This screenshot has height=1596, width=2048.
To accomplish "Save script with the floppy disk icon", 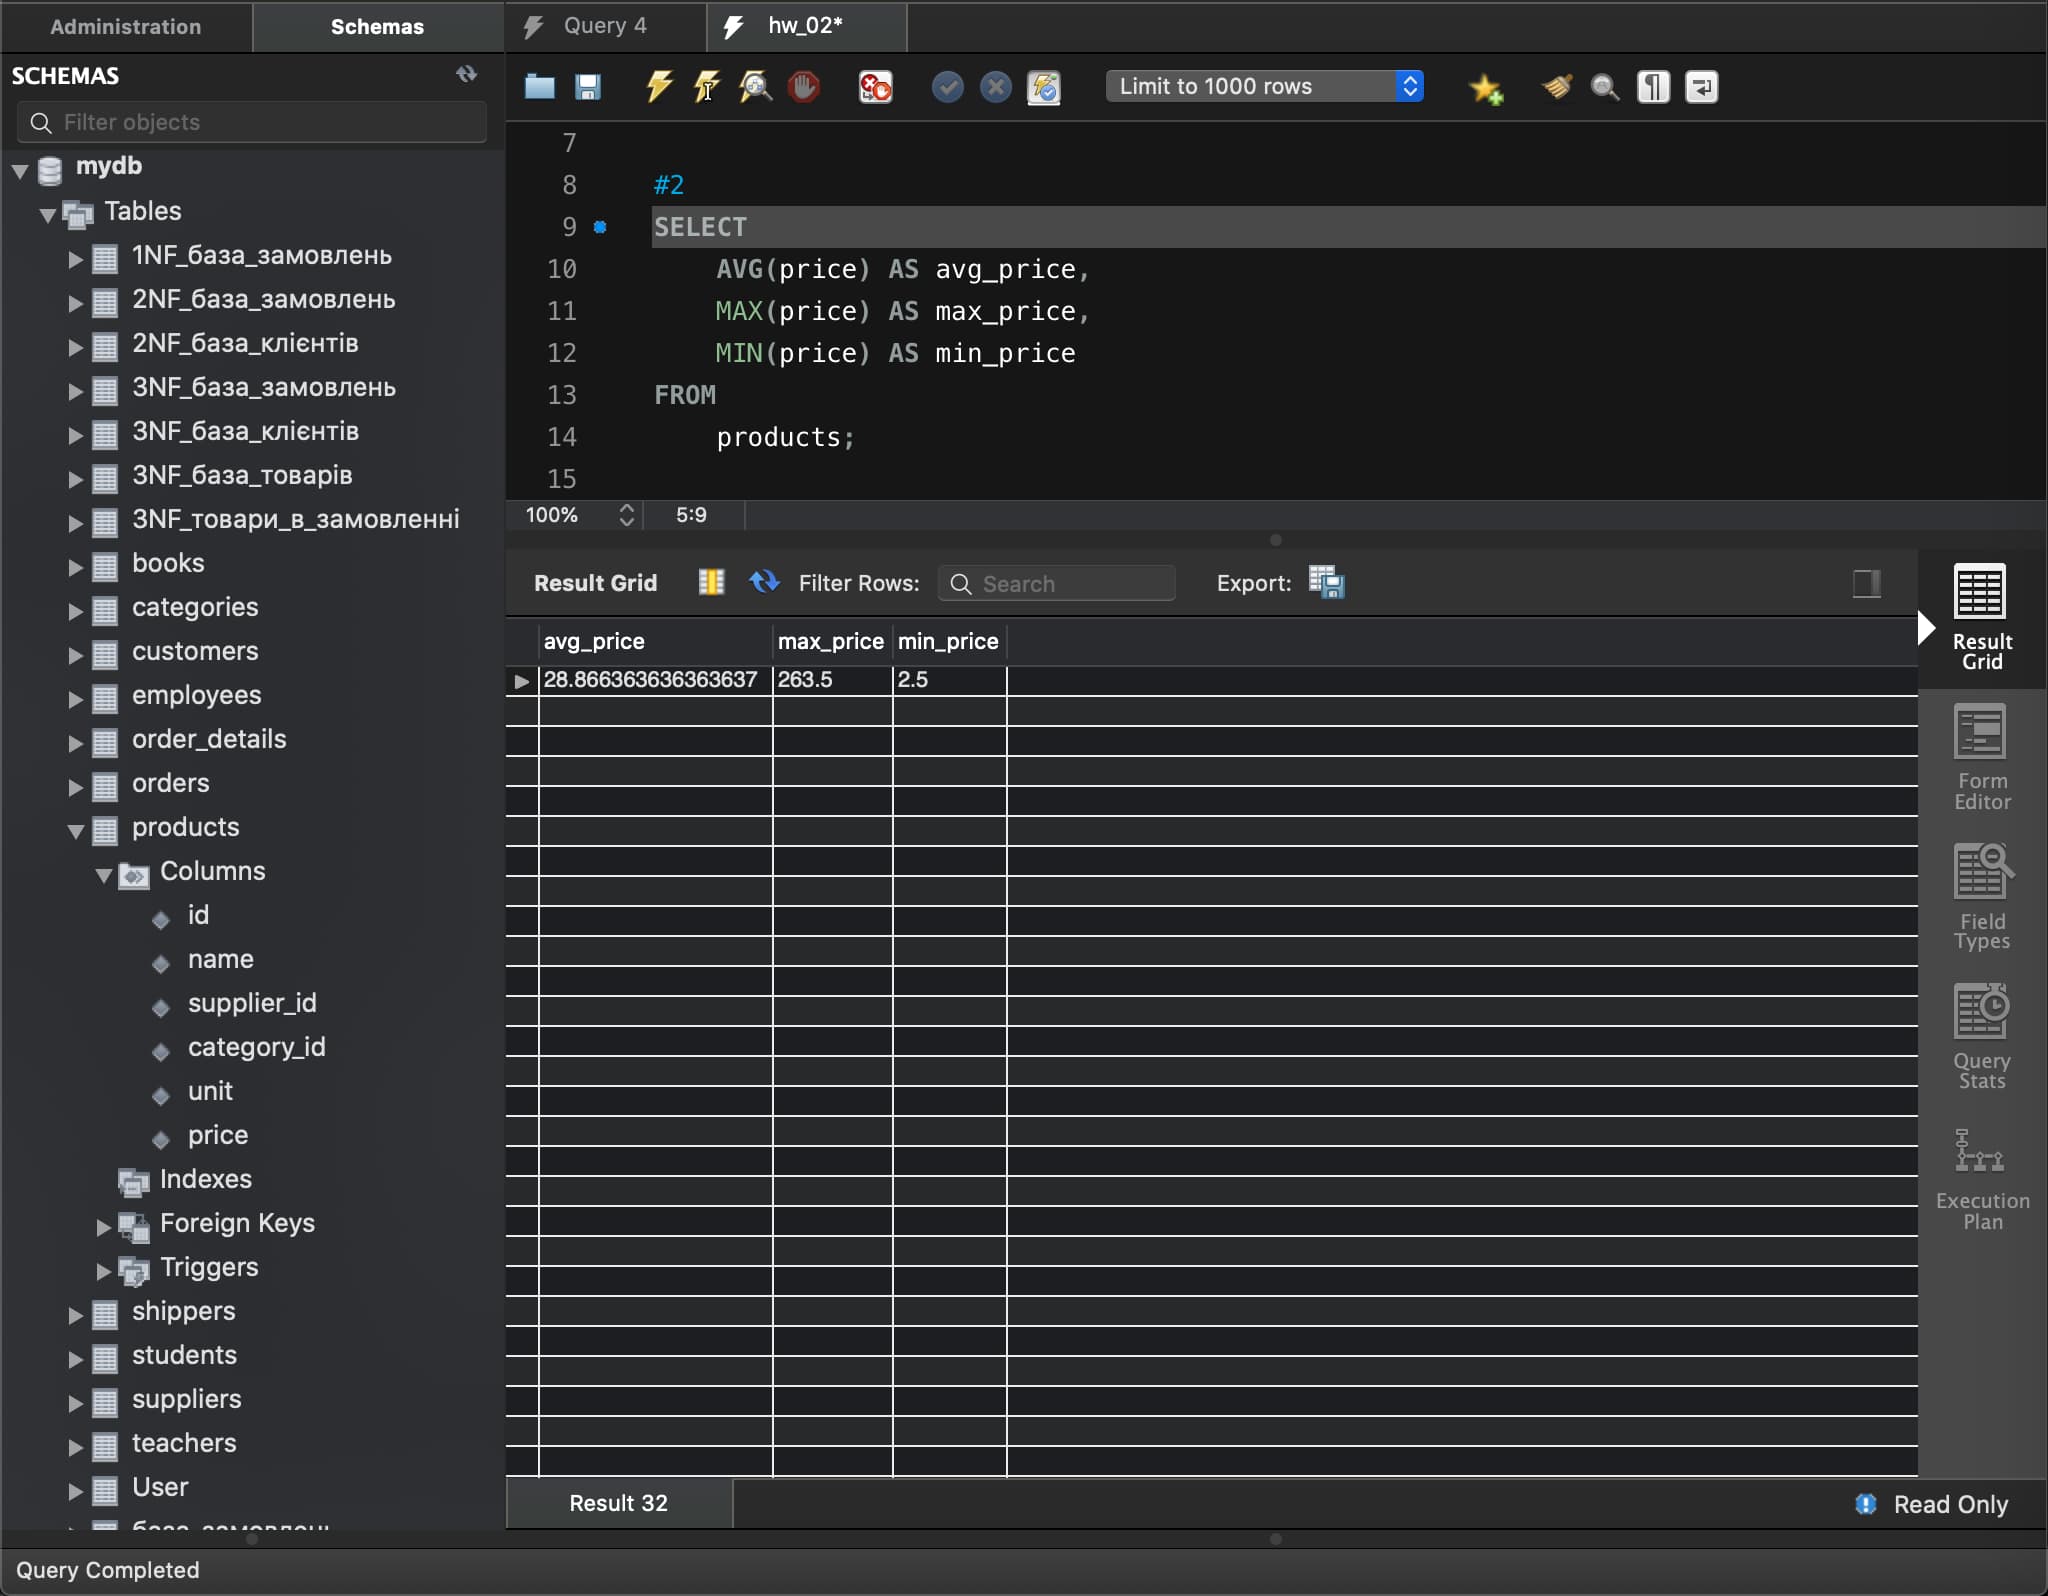I will click(588, 87).
